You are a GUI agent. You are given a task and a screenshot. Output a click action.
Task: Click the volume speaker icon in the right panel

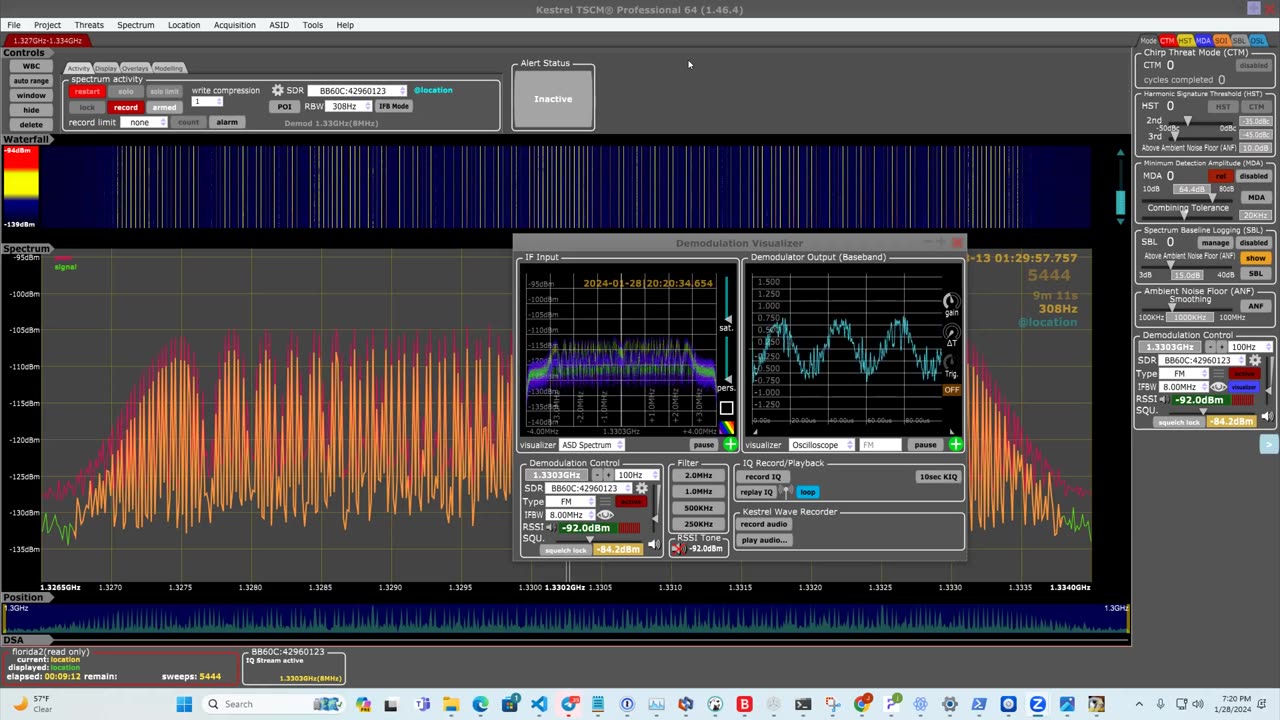click(1267, 416)
